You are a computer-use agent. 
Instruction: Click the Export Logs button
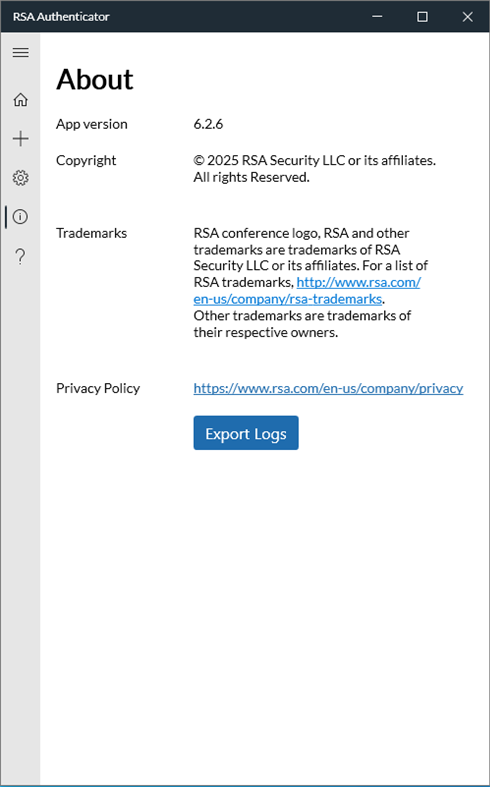(x=246, y=433)
